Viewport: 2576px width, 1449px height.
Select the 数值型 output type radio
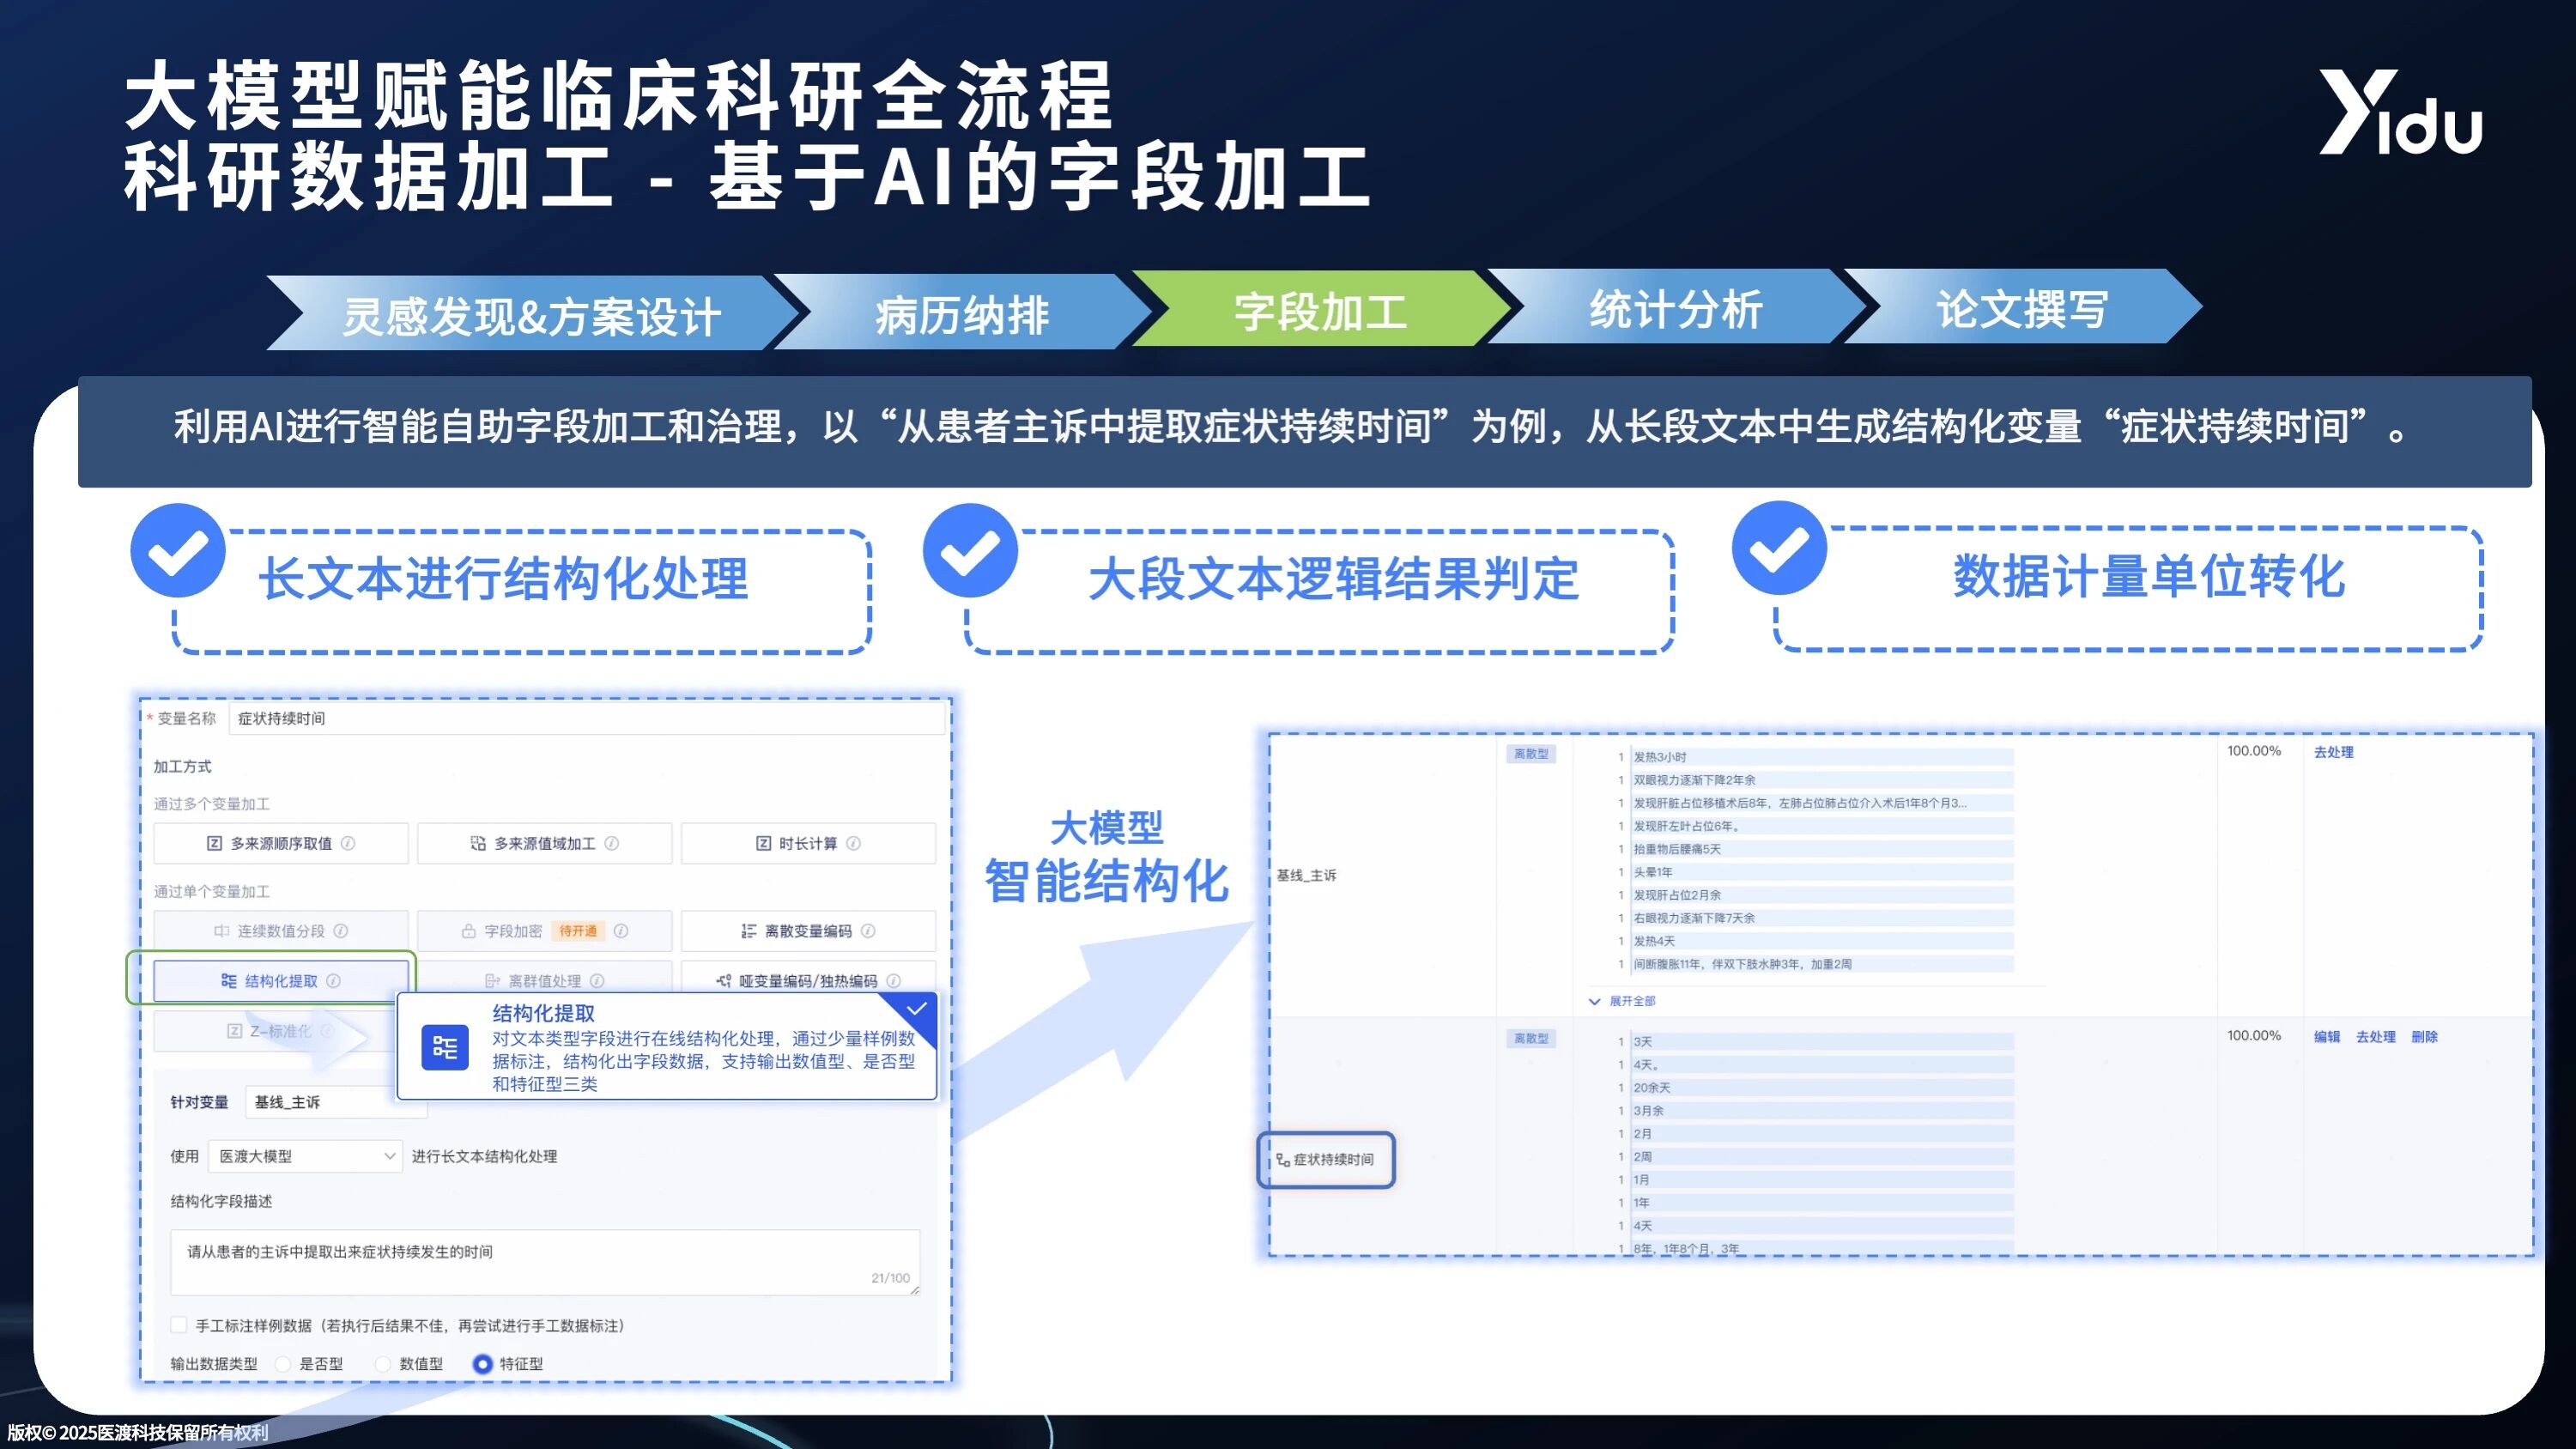383,1364
